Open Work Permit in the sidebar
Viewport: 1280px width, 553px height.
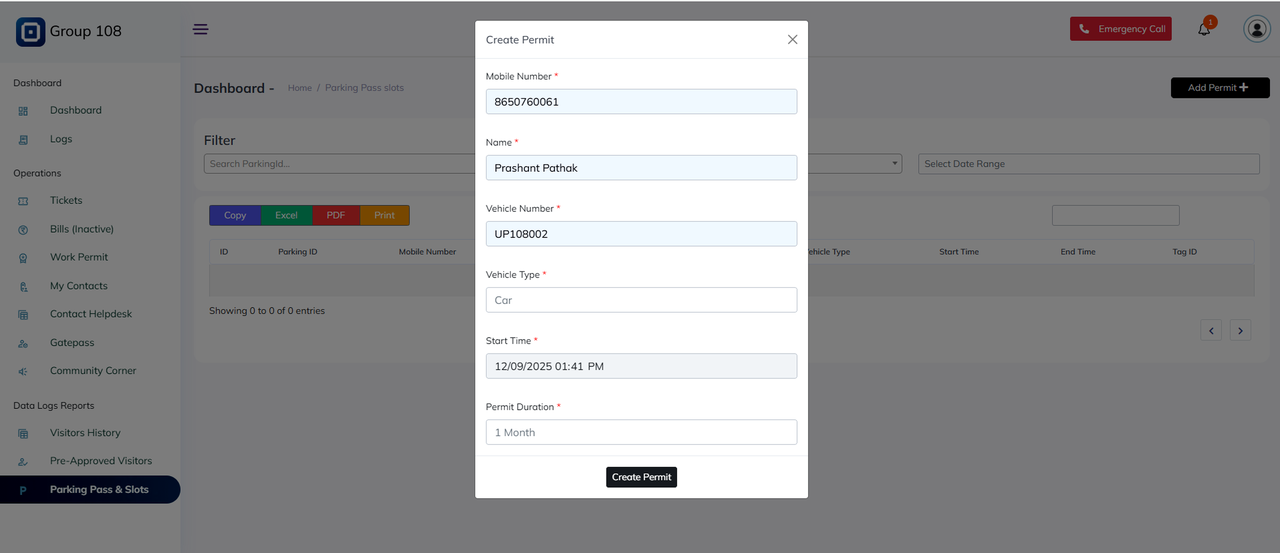click(79, 257)
